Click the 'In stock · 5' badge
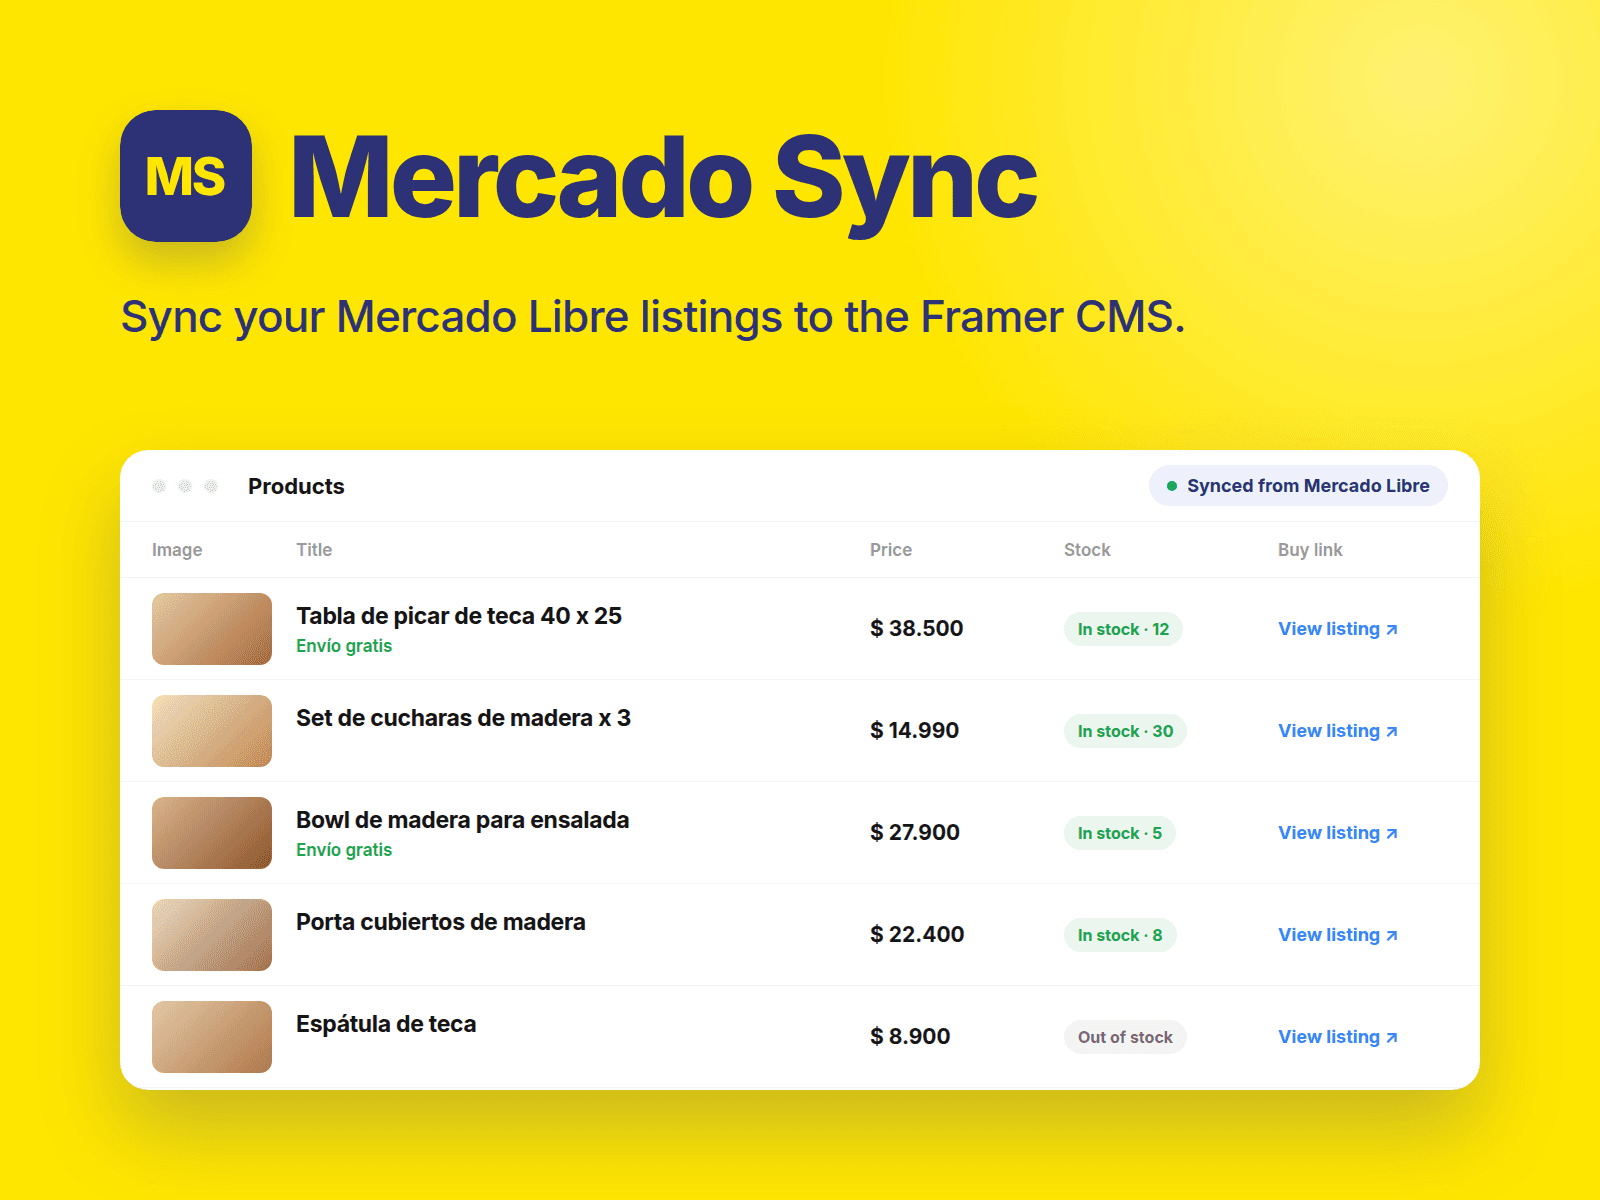The height and width of the screenshot is (1200, 1600). pyautogui.click(x=1120, y=833)
